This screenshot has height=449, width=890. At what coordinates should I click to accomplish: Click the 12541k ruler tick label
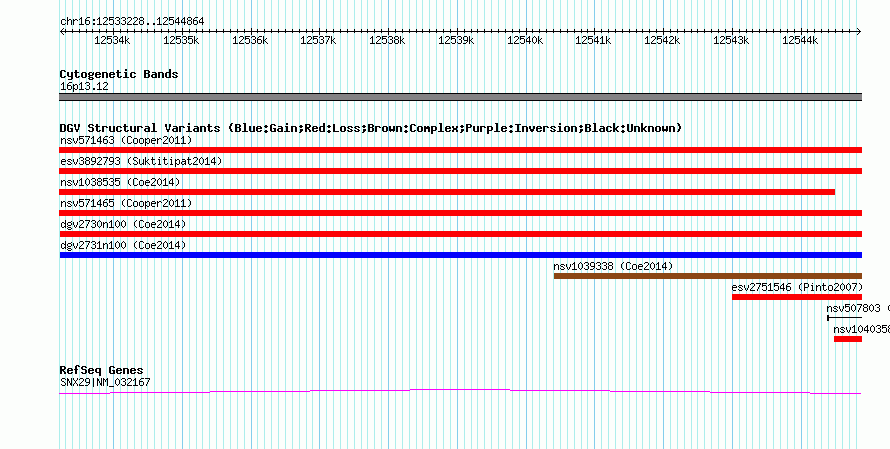point(593,40)
